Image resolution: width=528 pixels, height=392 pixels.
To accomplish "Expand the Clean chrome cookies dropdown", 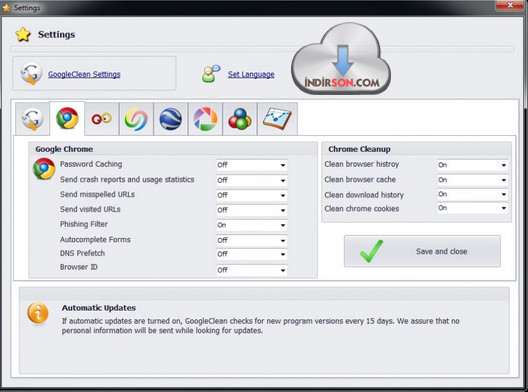I will 472,208.
